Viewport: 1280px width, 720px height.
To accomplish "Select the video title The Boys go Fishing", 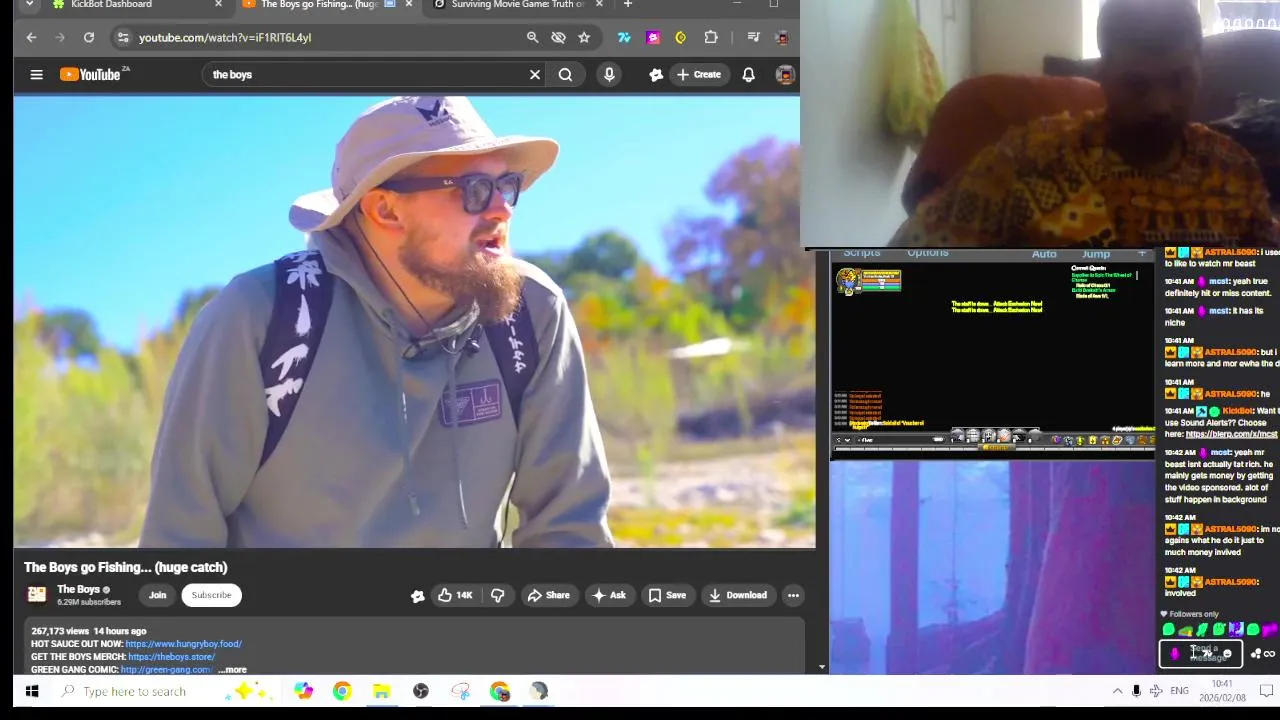I will 126,567.
